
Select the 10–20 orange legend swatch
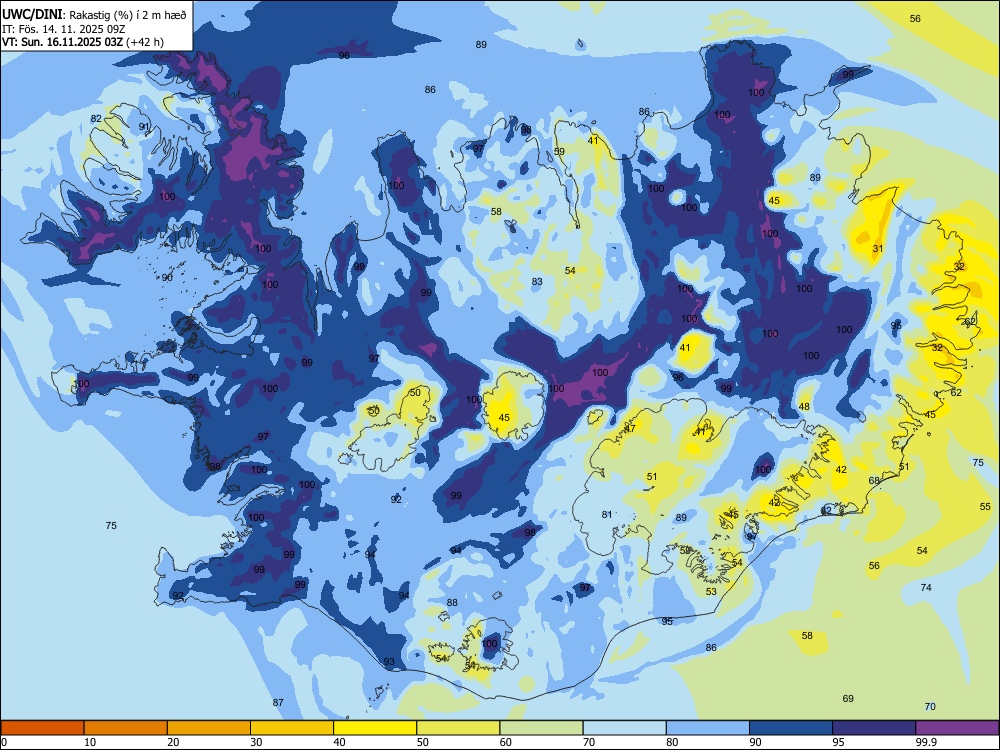126,728
